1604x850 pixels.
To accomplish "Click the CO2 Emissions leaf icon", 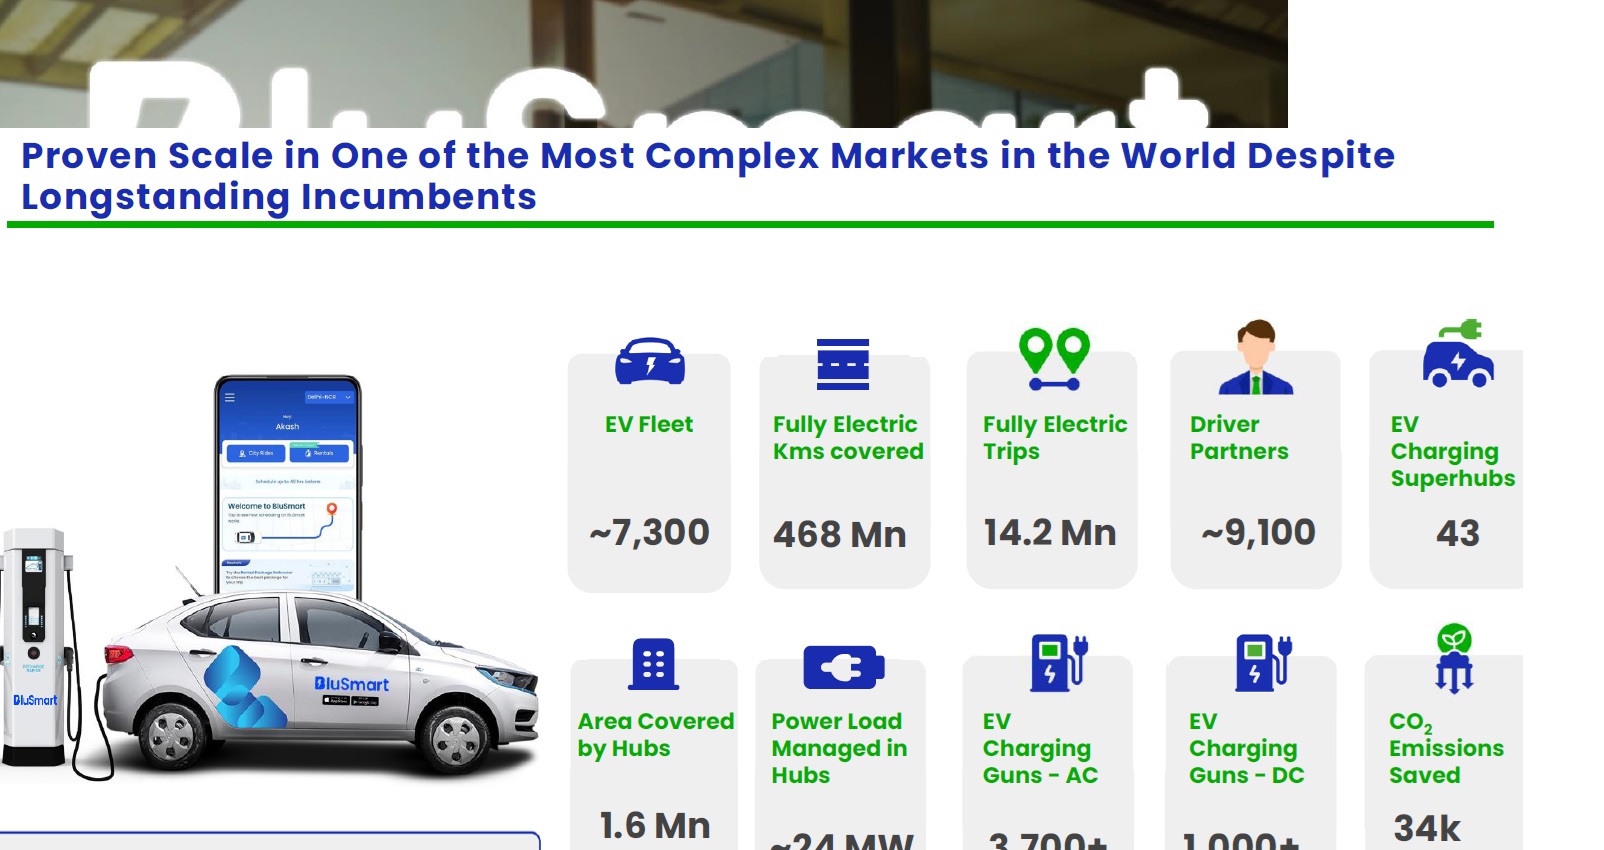I will [1454, 658].
